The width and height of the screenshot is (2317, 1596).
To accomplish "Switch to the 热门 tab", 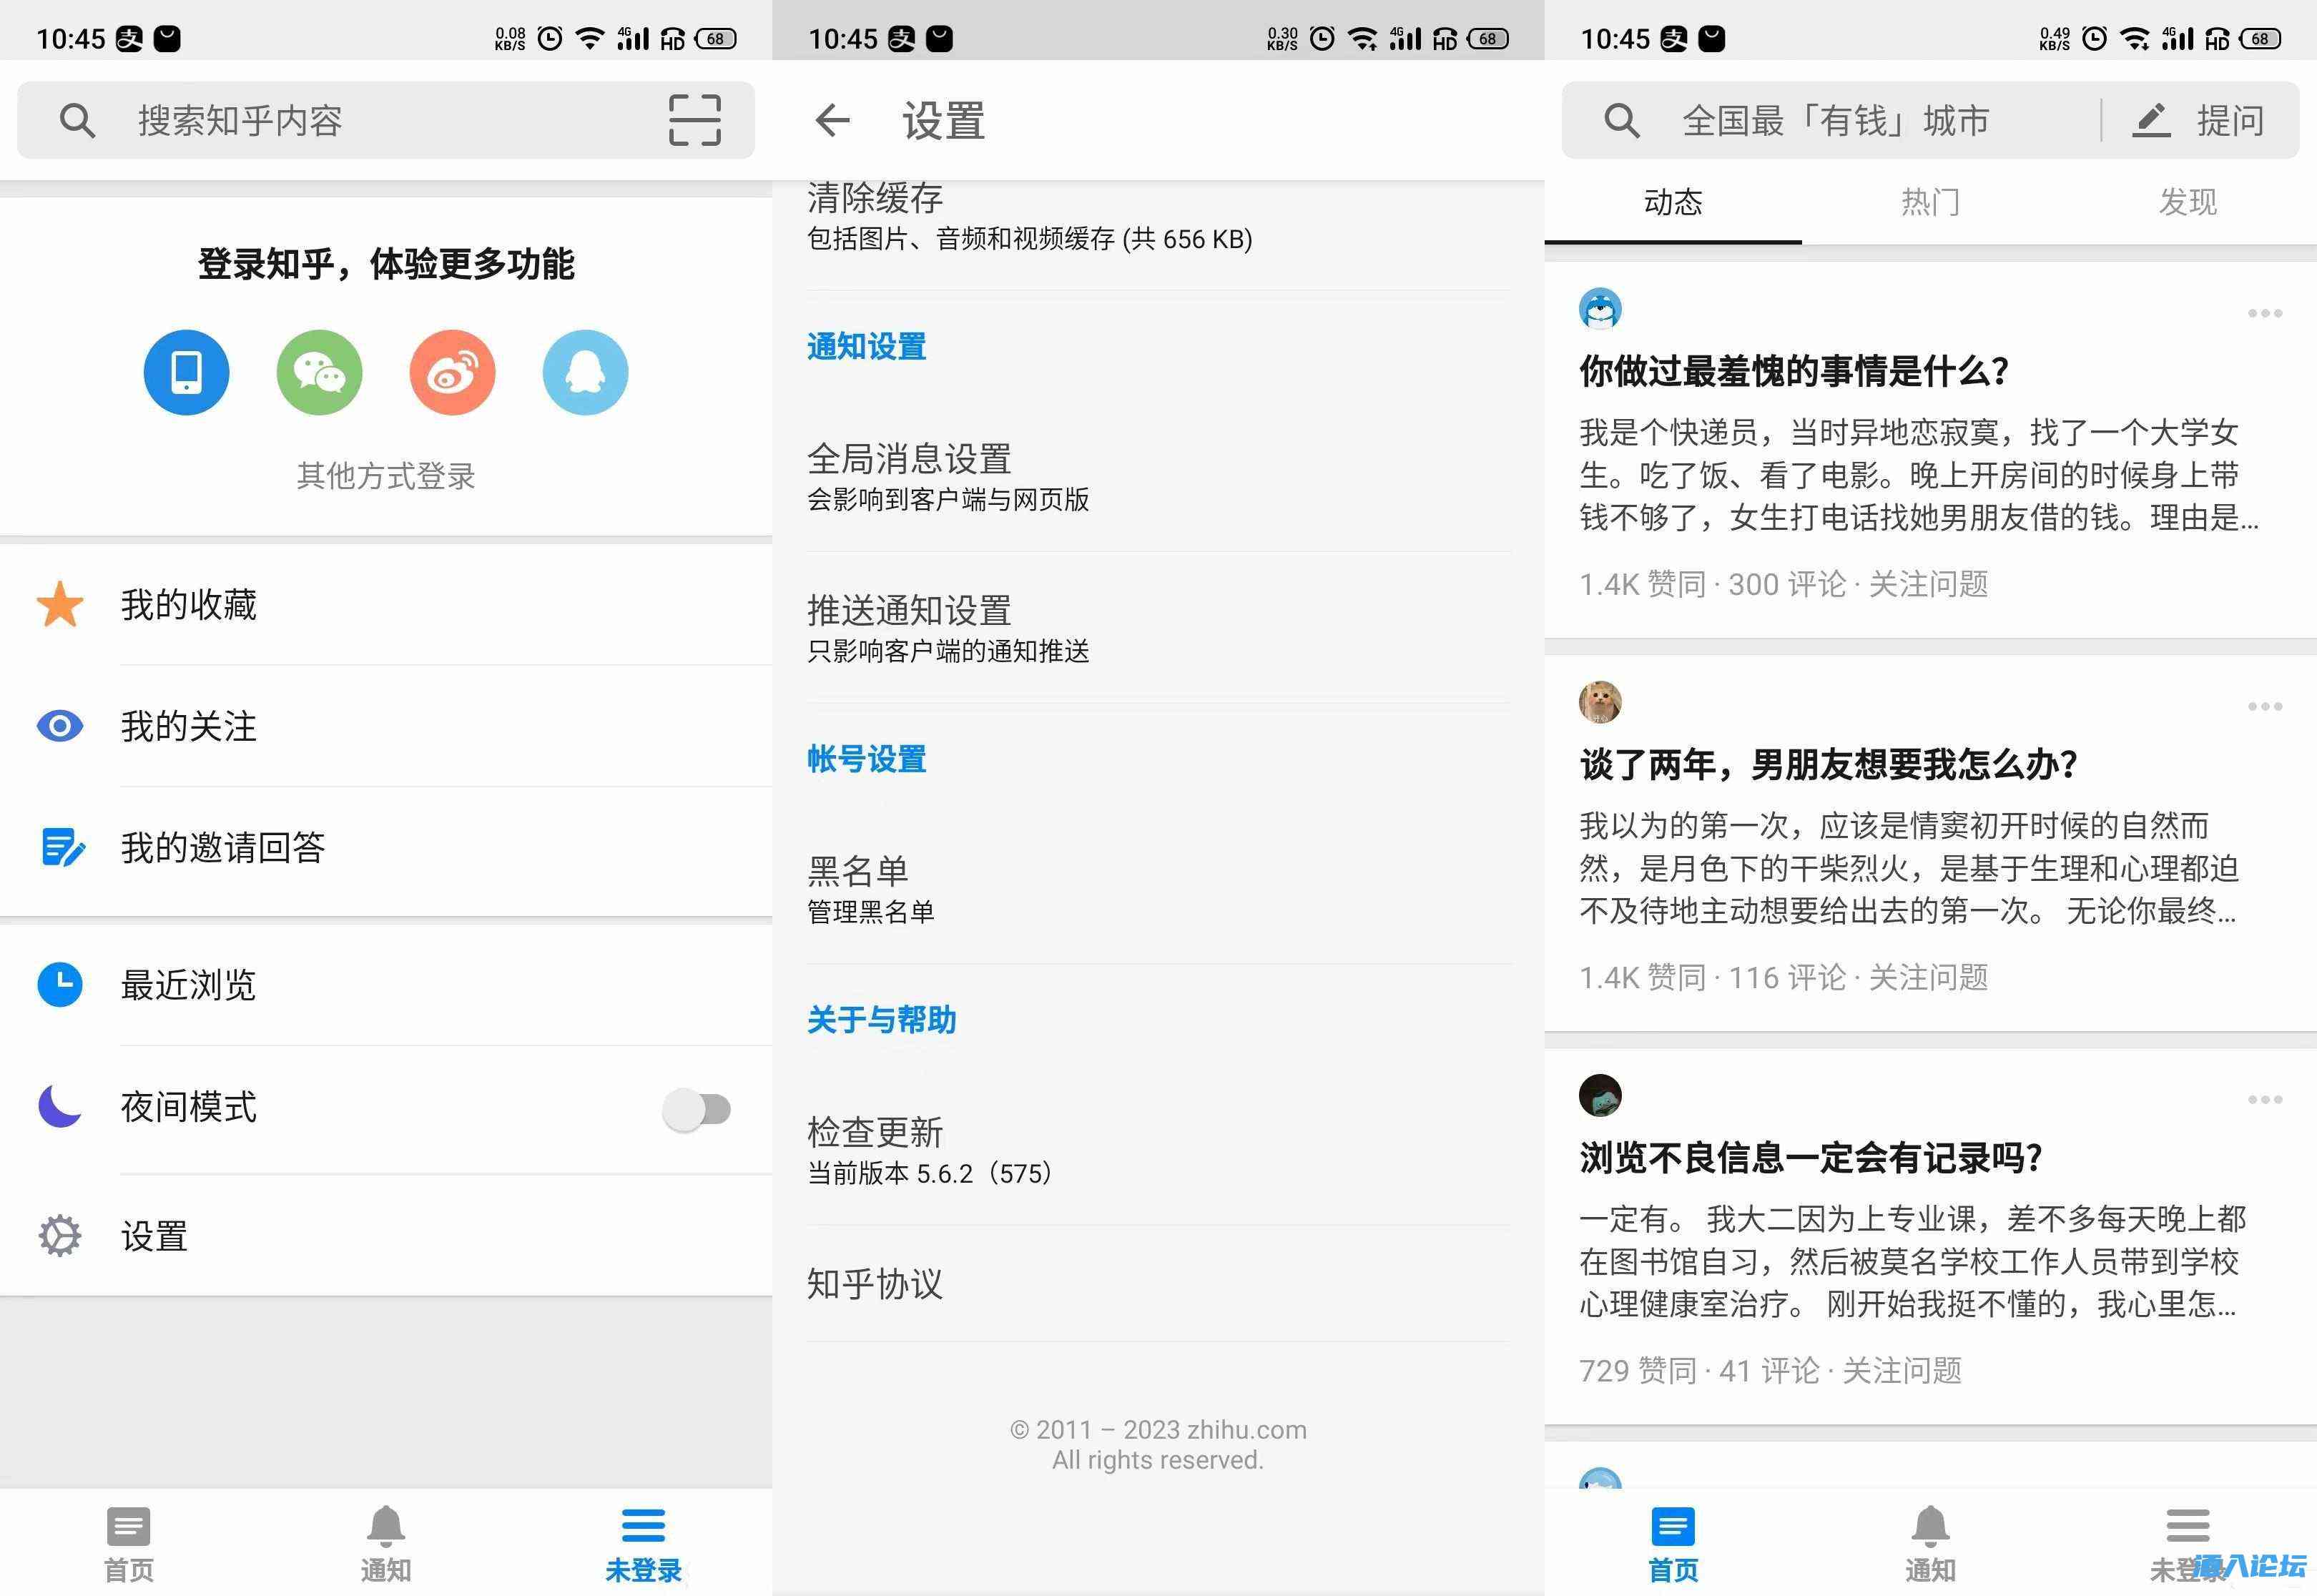I will coord(1930,202).
